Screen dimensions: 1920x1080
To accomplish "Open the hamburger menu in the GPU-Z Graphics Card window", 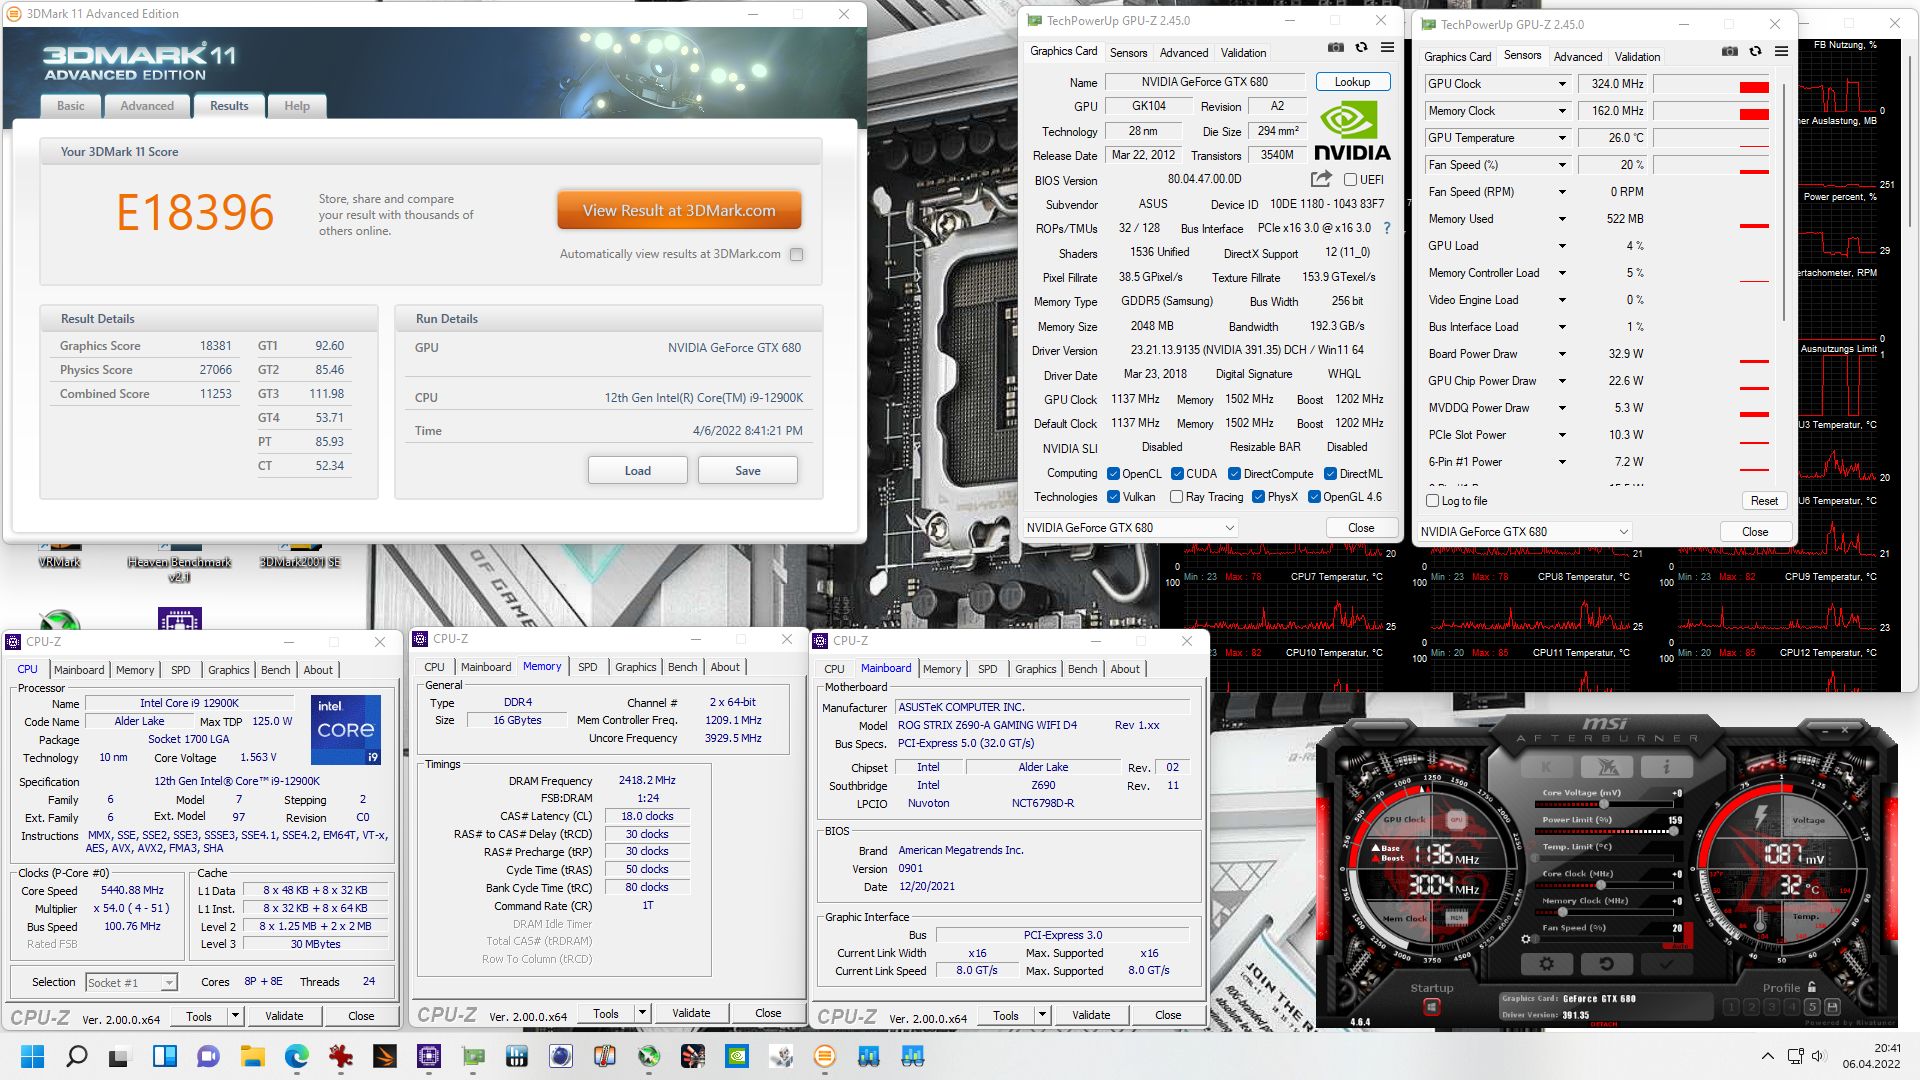I will click(x=1387, y=47).
